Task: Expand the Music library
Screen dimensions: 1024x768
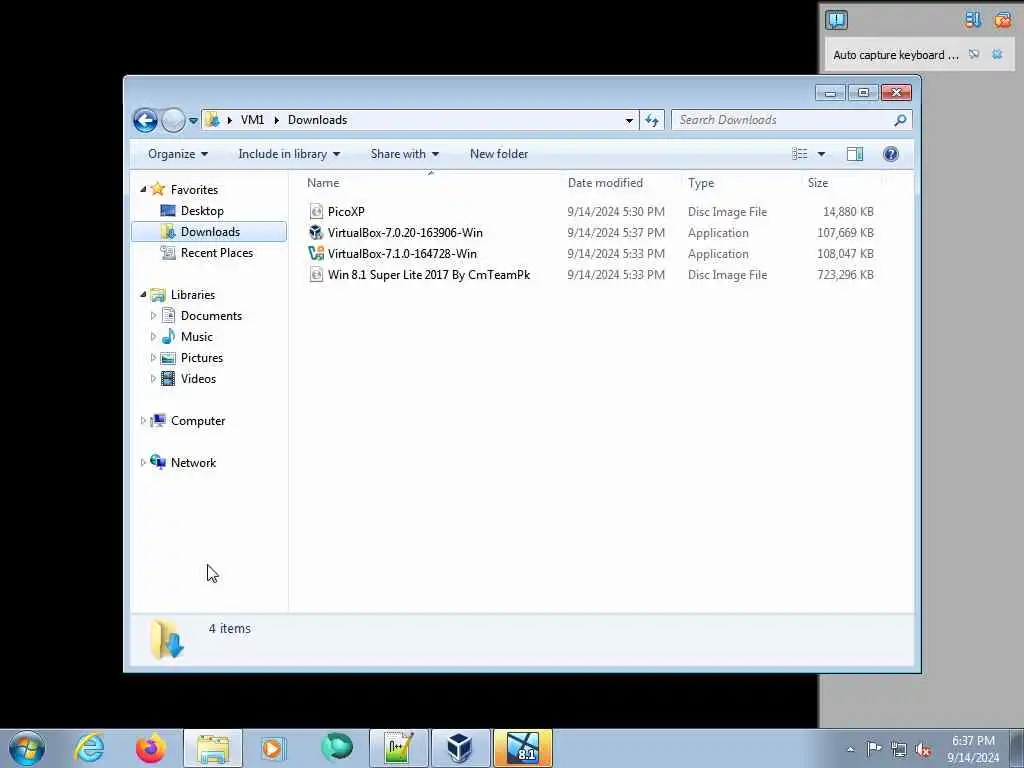Action: pyautogui.click(x=153, y=337)
